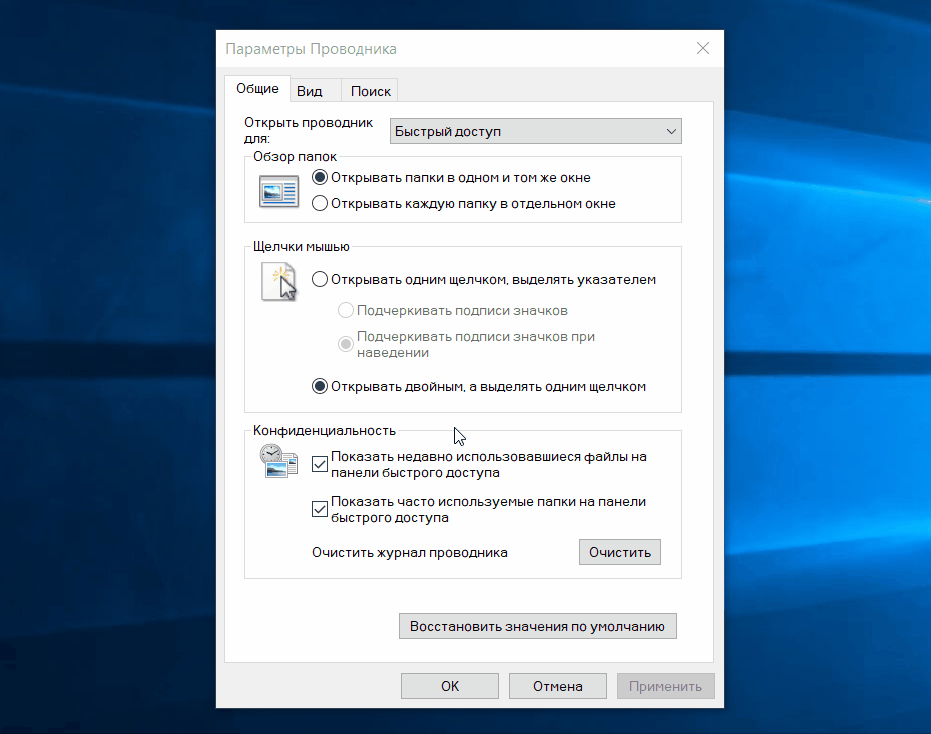The height and width of the screenshot is (734, 931).
Task: Click the Очистить button
Action: (x=620, y=552)
